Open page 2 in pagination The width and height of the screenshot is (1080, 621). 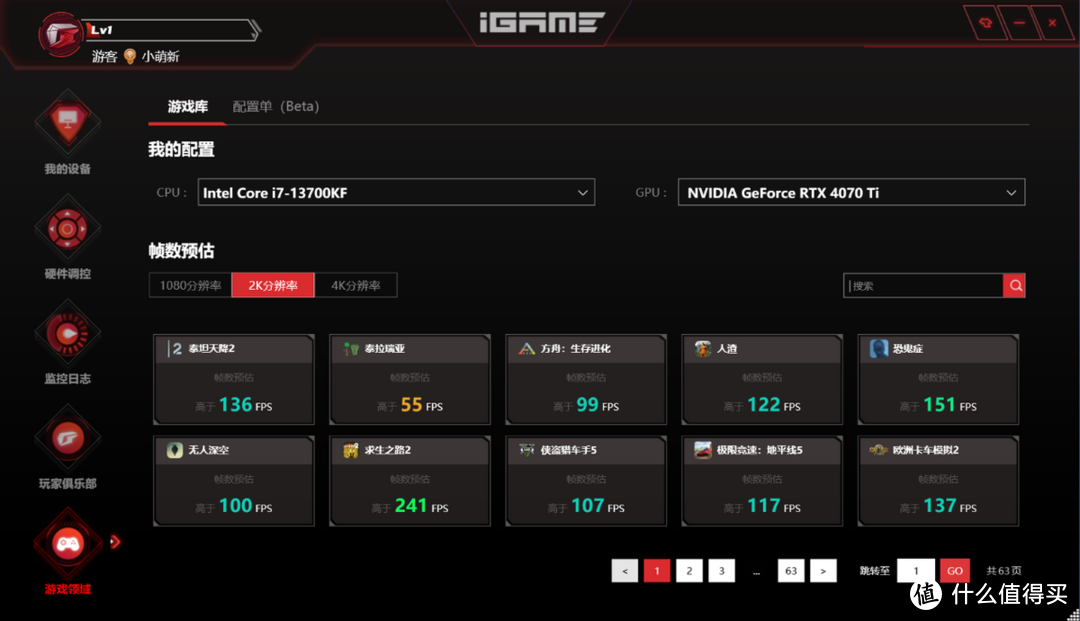(689, 571)
